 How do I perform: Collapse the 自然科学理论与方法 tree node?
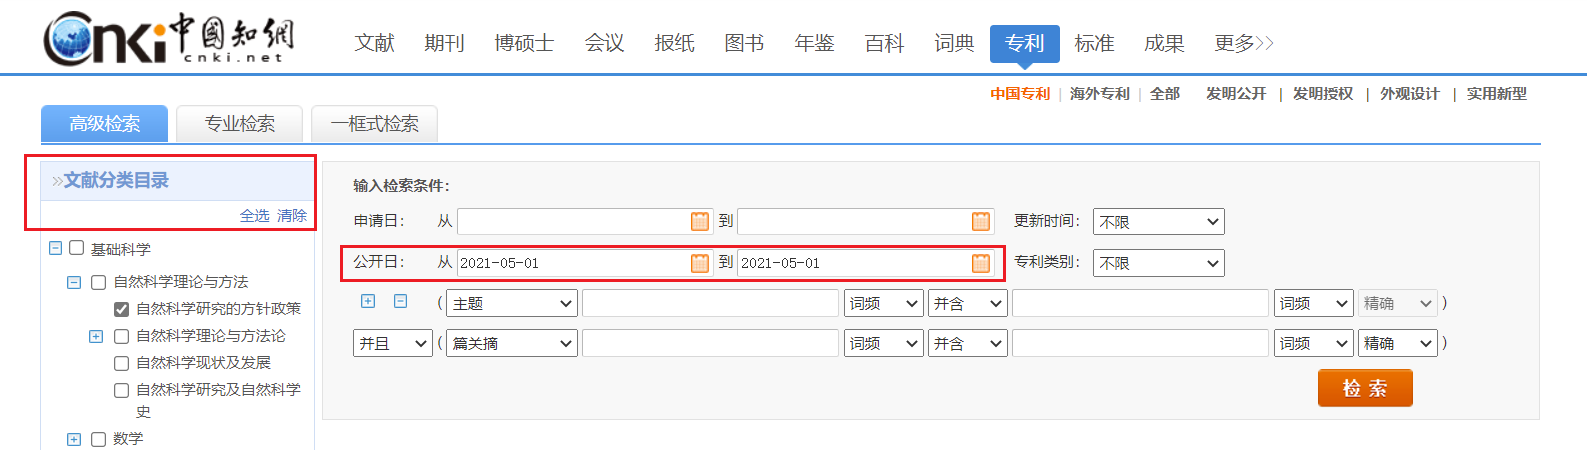pyautogui.click(x=74, y=282)
